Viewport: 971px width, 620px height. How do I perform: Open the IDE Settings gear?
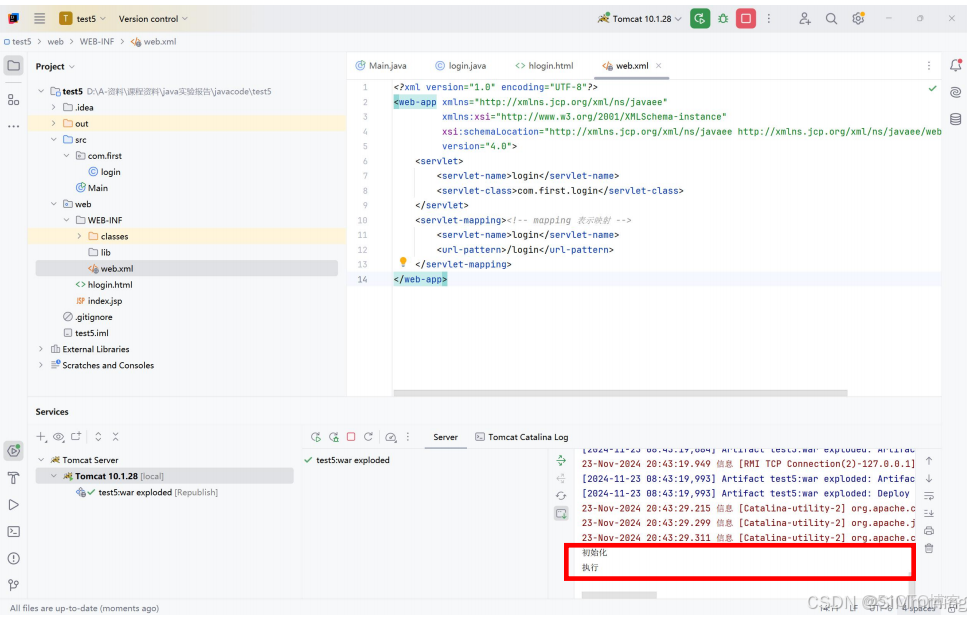[x=858, y=18]
